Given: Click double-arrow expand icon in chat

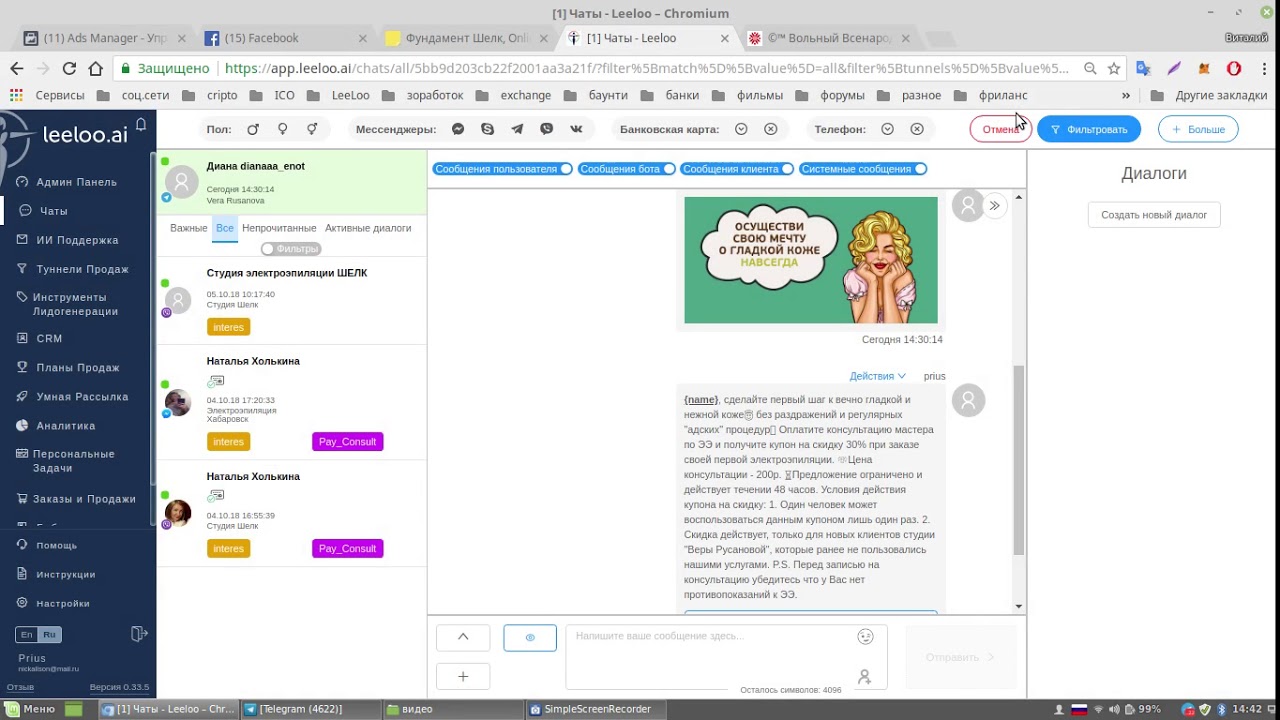Looking at the screenshot, I should [994, 206].
